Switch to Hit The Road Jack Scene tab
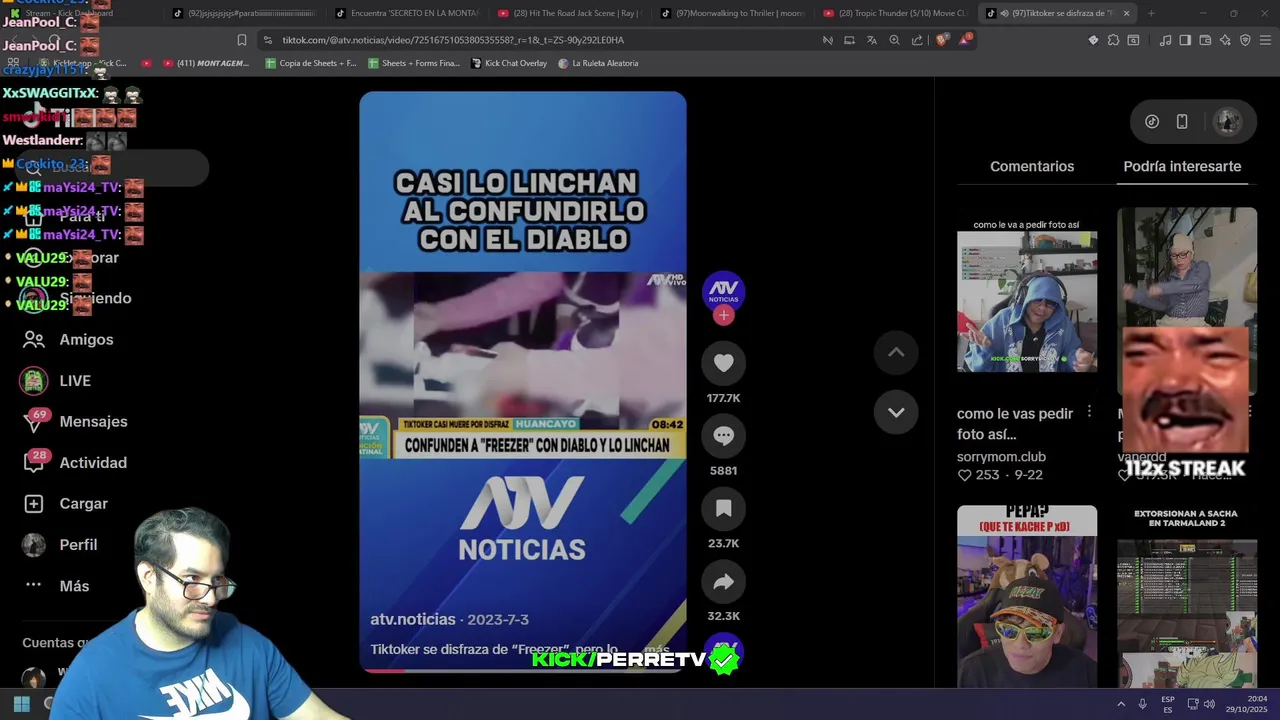Screen dimensions: 1280x720 tap(571, 13)
